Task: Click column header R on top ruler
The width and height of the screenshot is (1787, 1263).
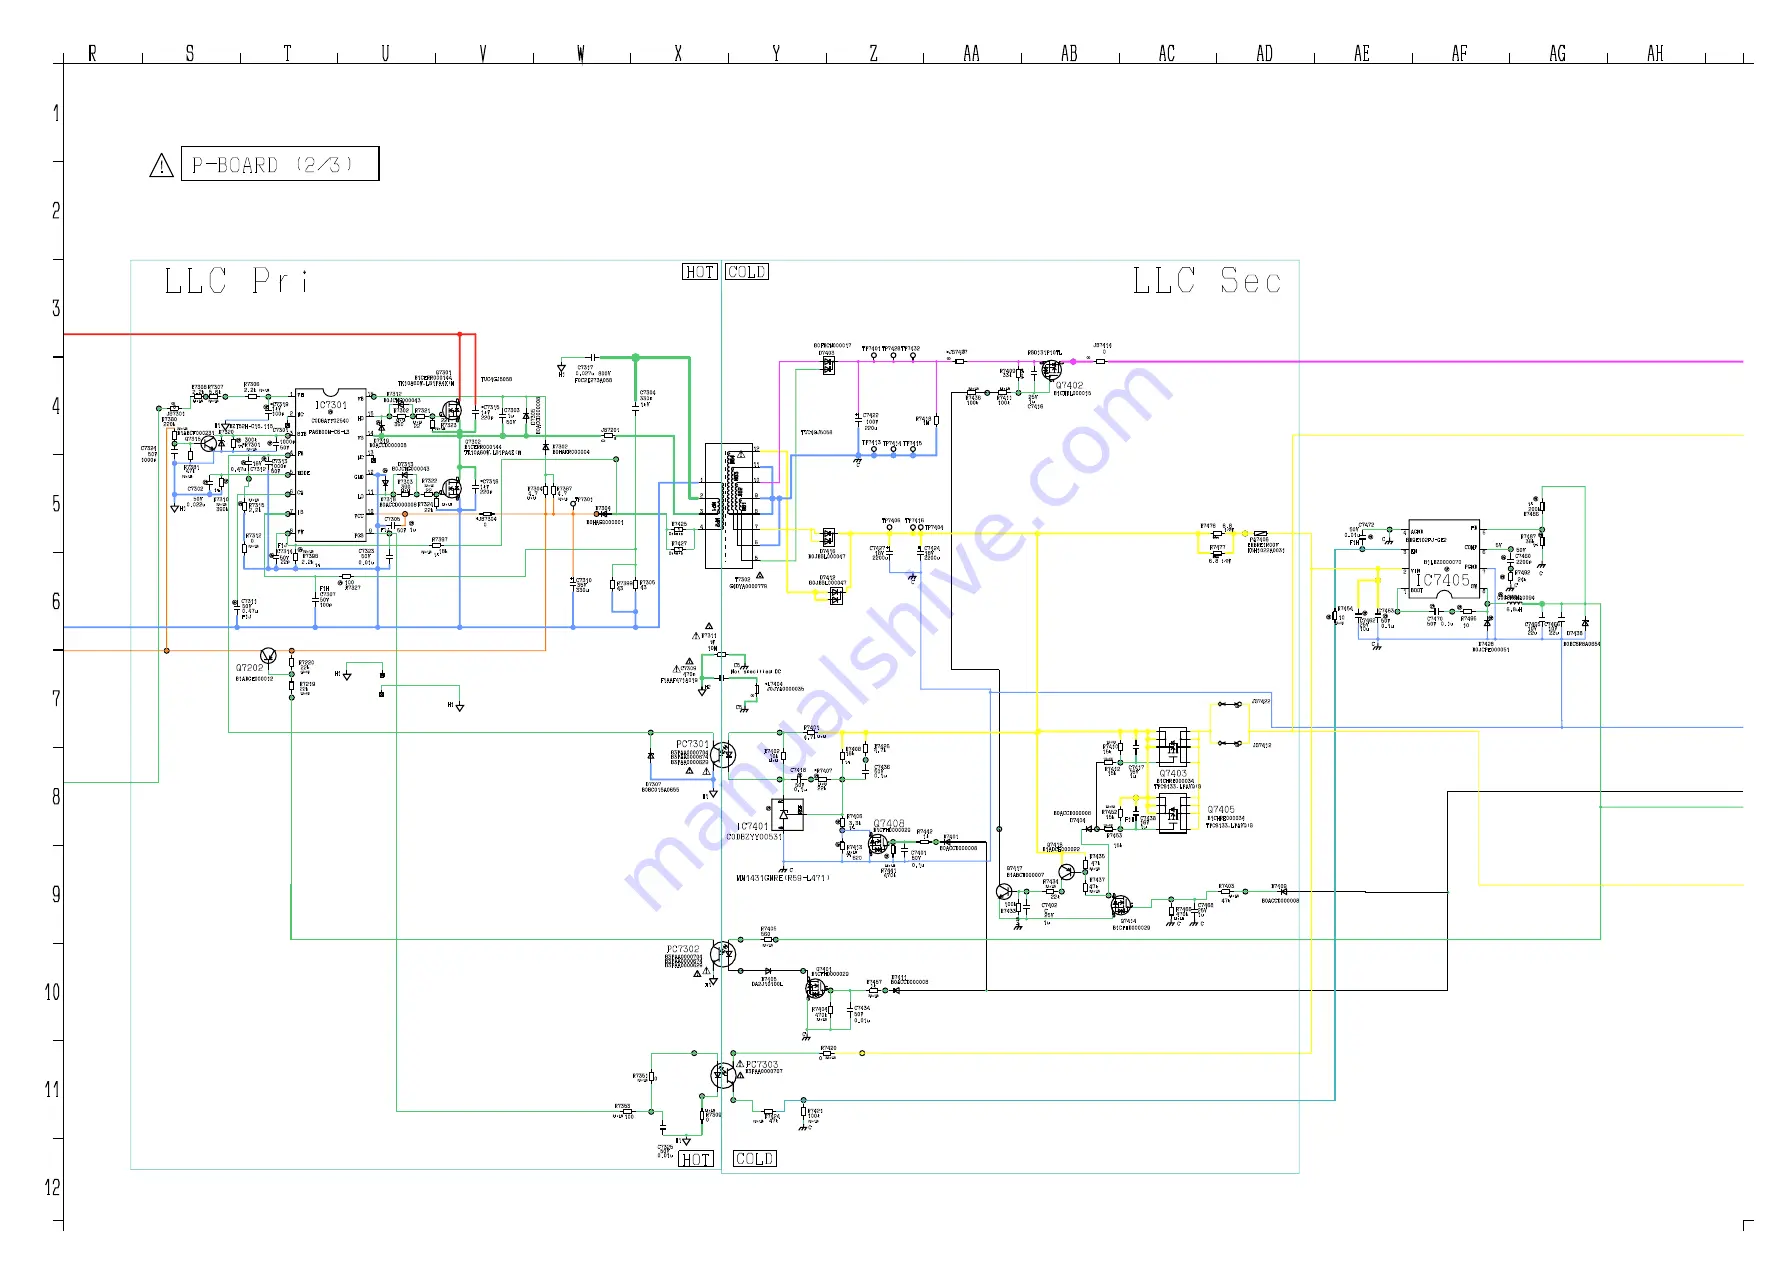Action: click(92, 53)
